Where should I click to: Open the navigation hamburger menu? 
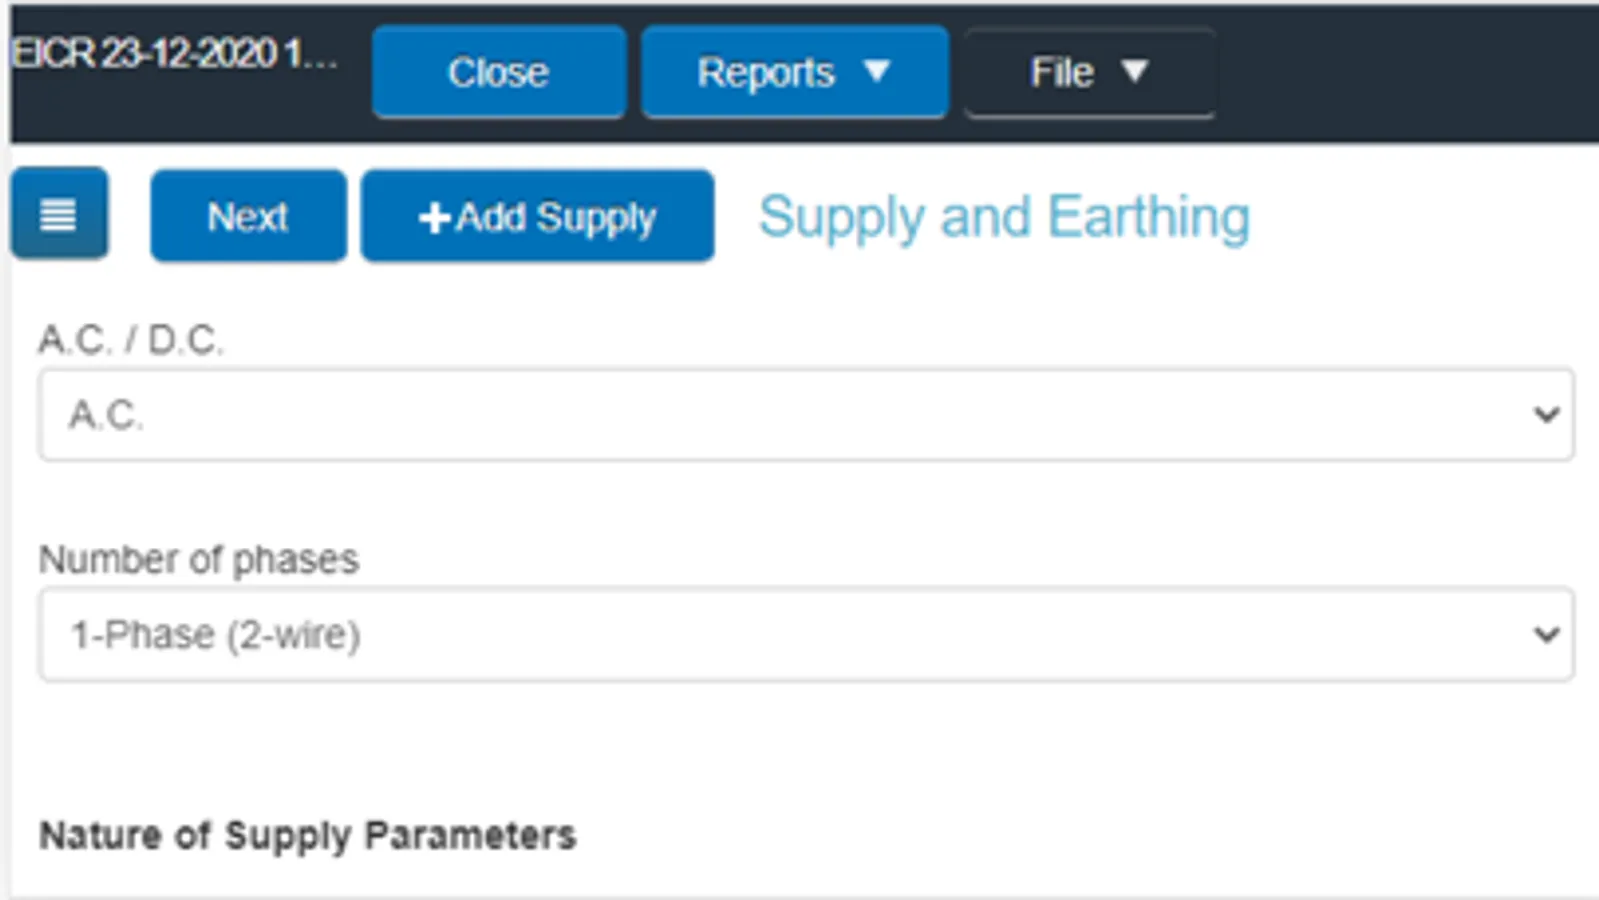(58, 214)
